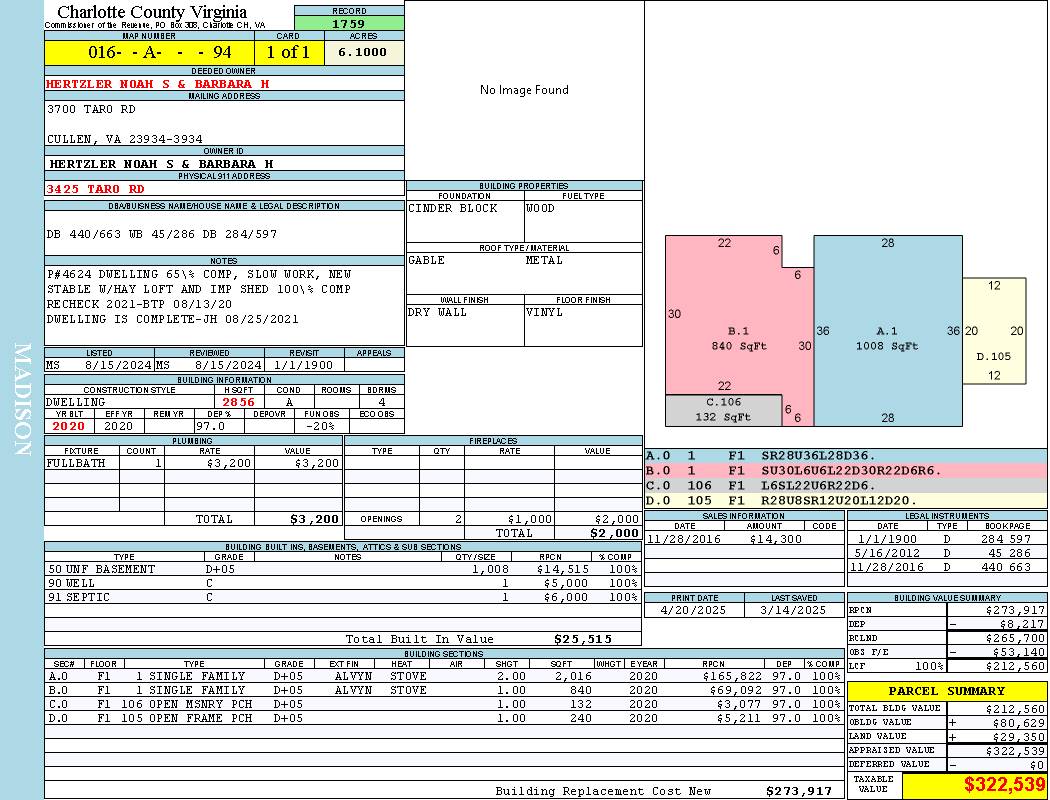Click fuel type value WOOD

coord(540,208)
